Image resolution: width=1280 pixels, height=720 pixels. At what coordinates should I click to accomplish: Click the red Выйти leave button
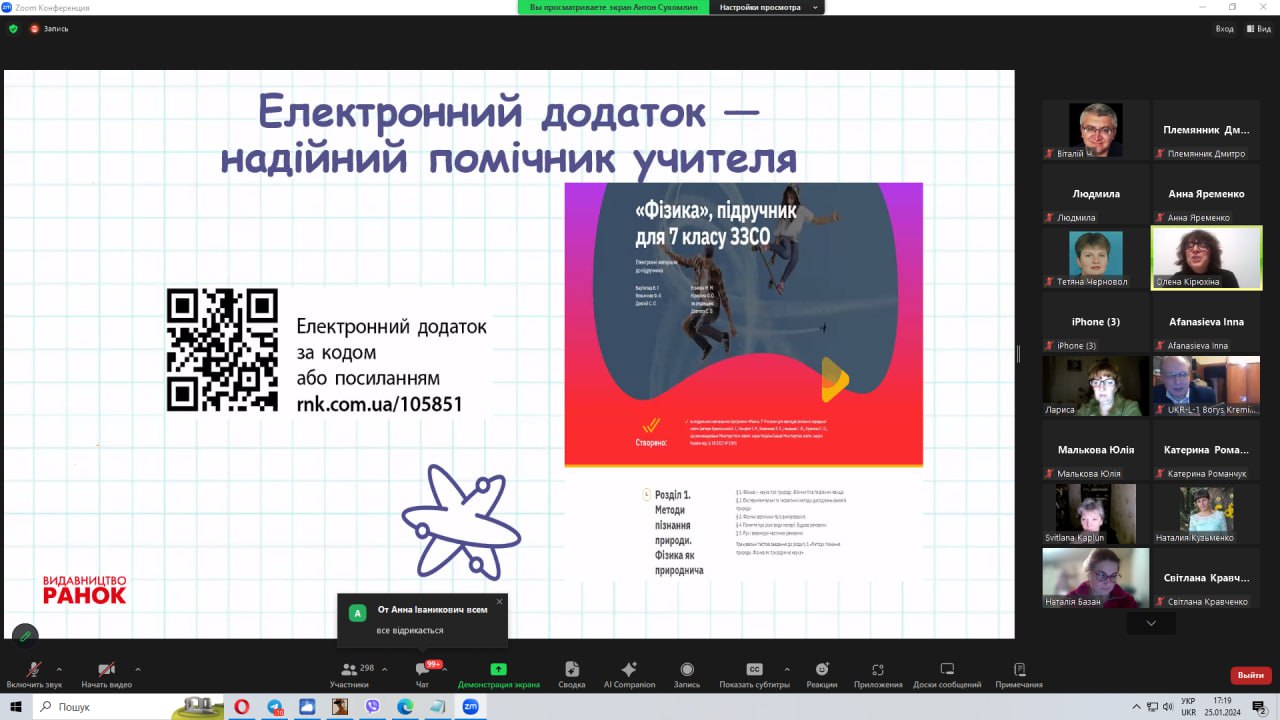click(1250, 675)
